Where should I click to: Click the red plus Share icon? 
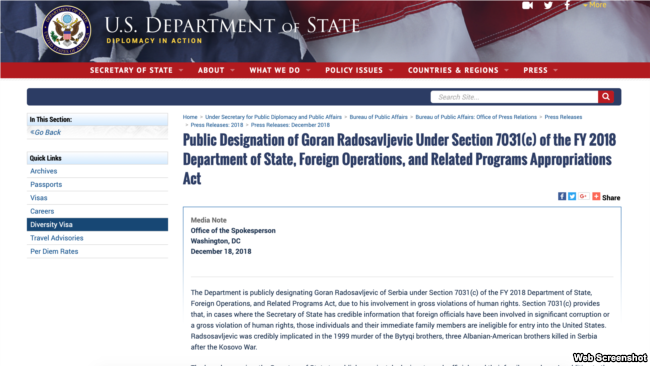pyautogui.click(x=596, y=196)
